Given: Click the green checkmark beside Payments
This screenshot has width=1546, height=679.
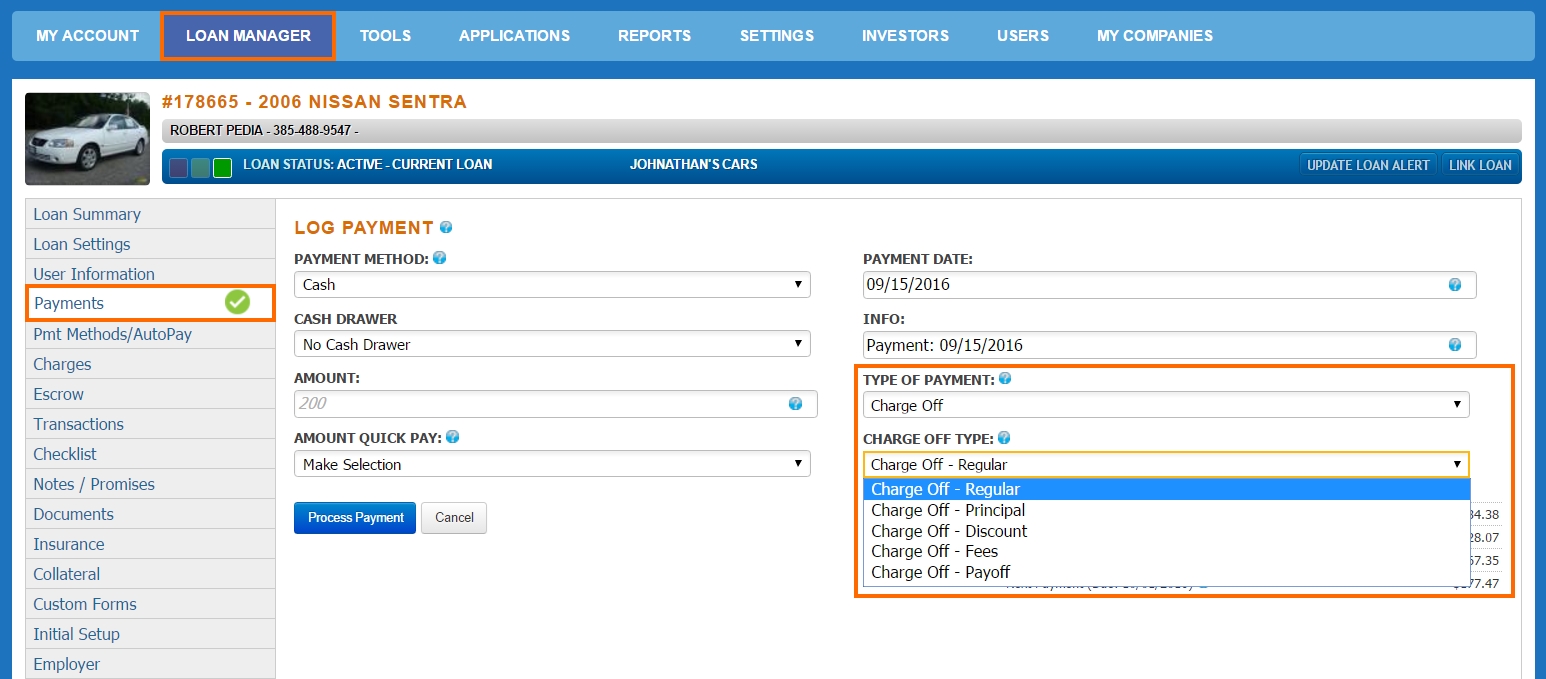Looking at the screenshot, I should point(237,303).
